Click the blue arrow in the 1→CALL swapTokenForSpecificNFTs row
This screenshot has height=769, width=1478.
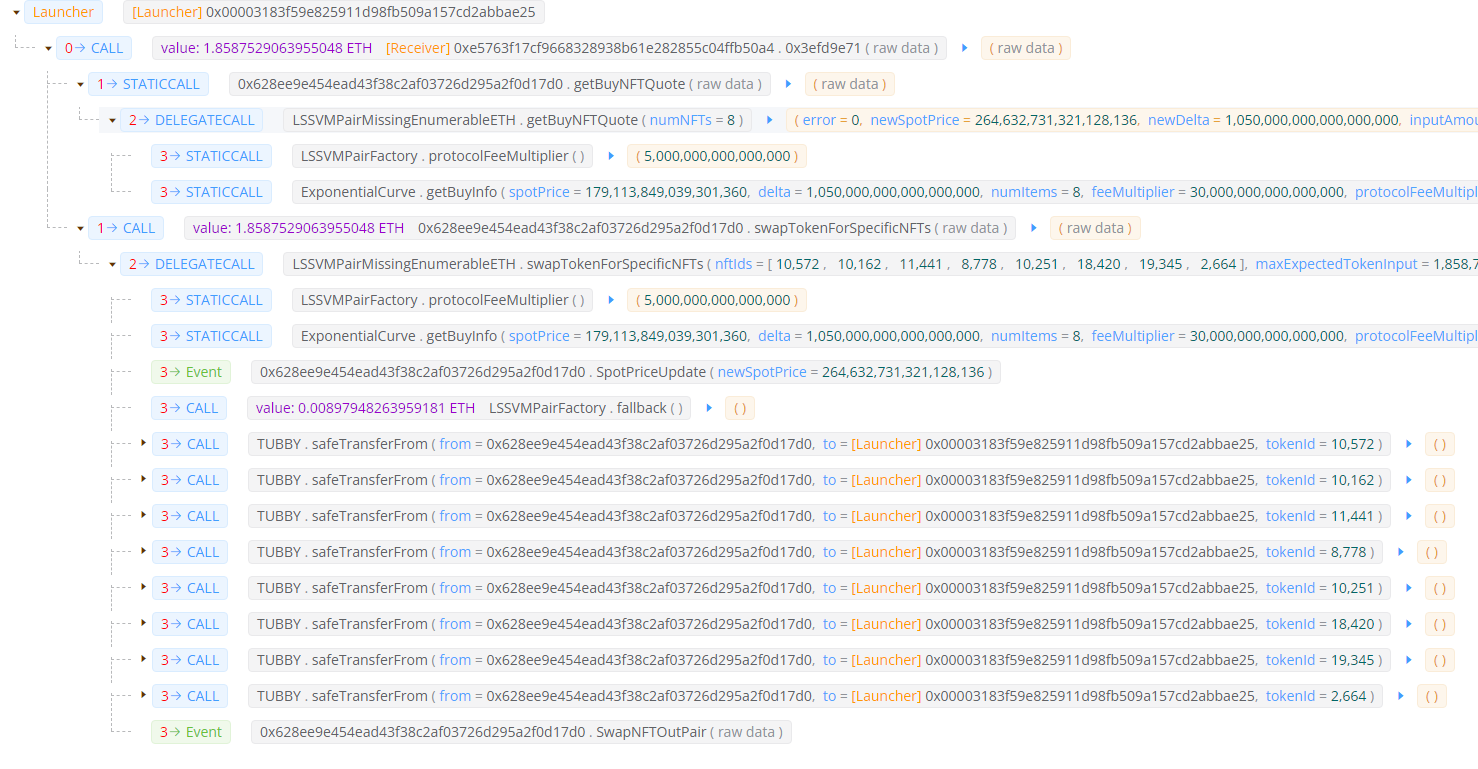click(1033, 228)
